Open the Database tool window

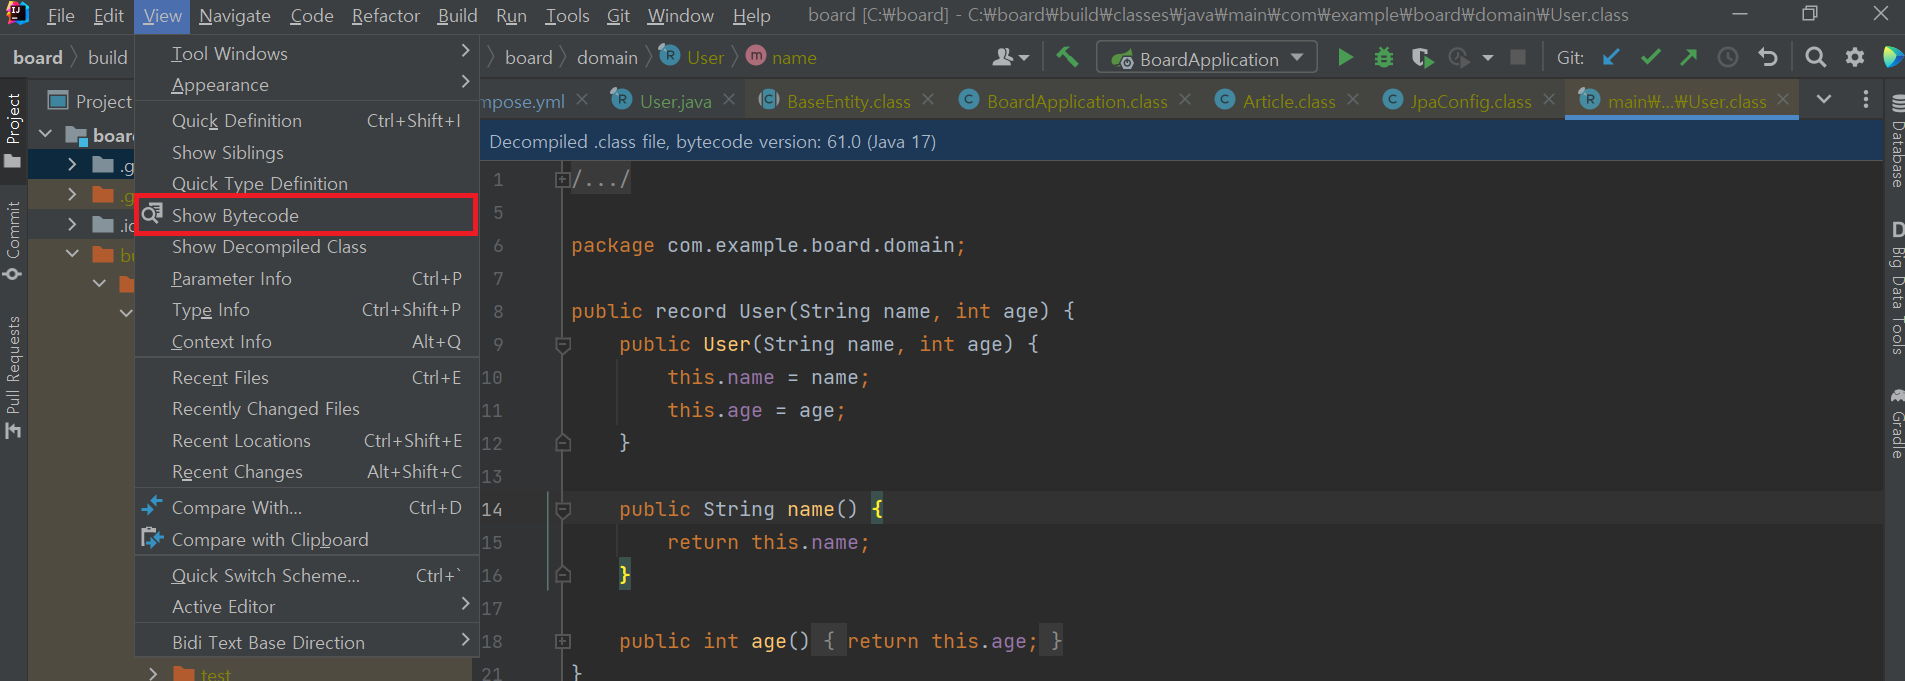tap(1896, 140)
